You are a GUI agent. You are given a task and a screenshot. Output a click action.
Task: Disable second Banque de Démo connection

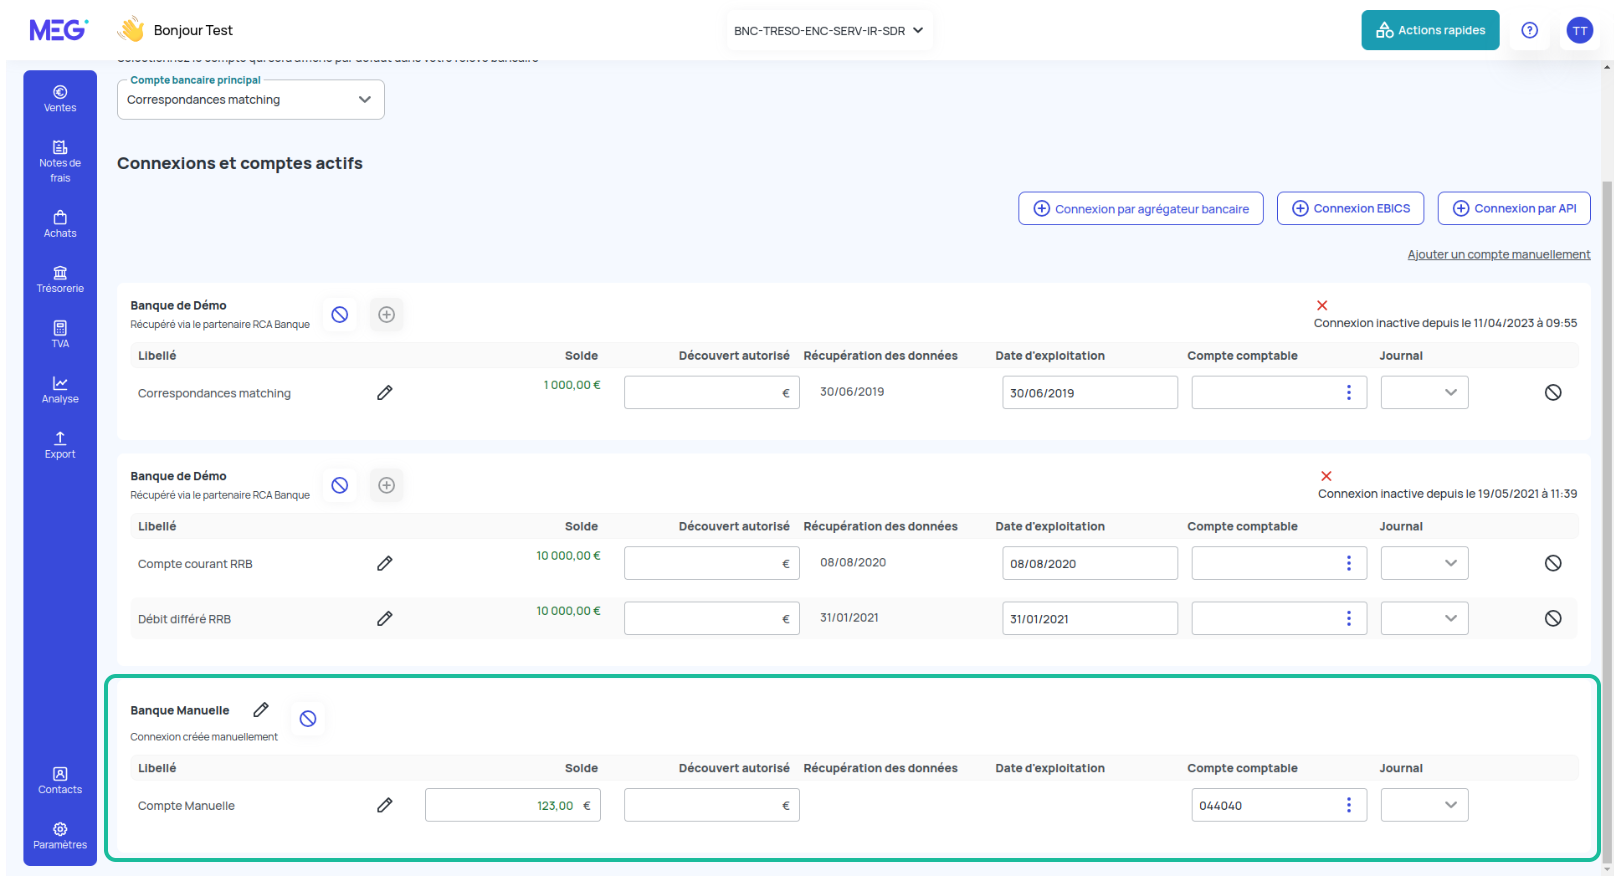340,485
